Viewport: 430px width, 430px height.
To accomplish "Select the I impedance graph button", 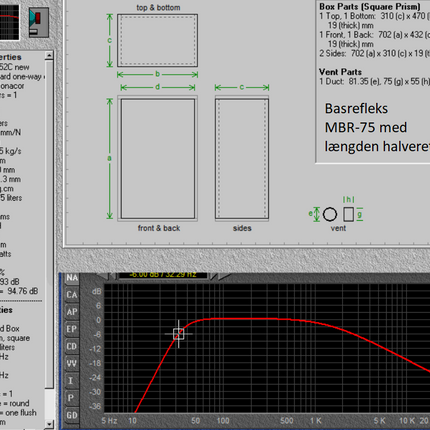I will tap(72, 381).
